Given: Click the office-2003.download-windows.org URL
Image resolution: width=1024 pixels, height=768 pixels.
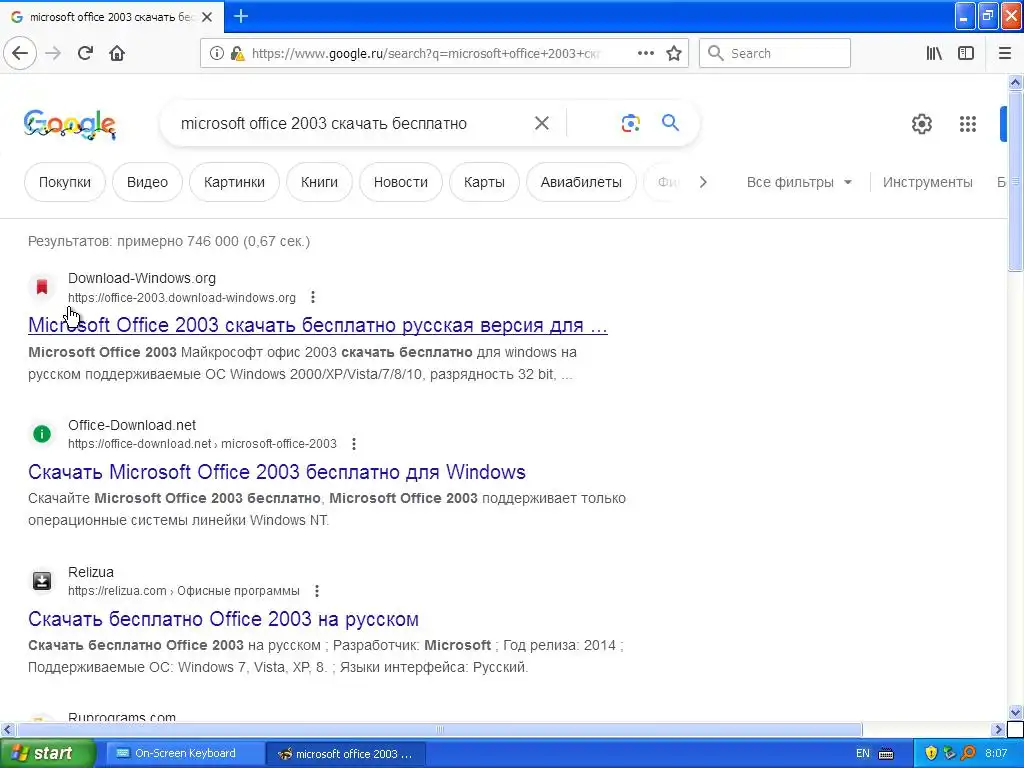Looking at the screenshot, I should [x=182, y=298].
